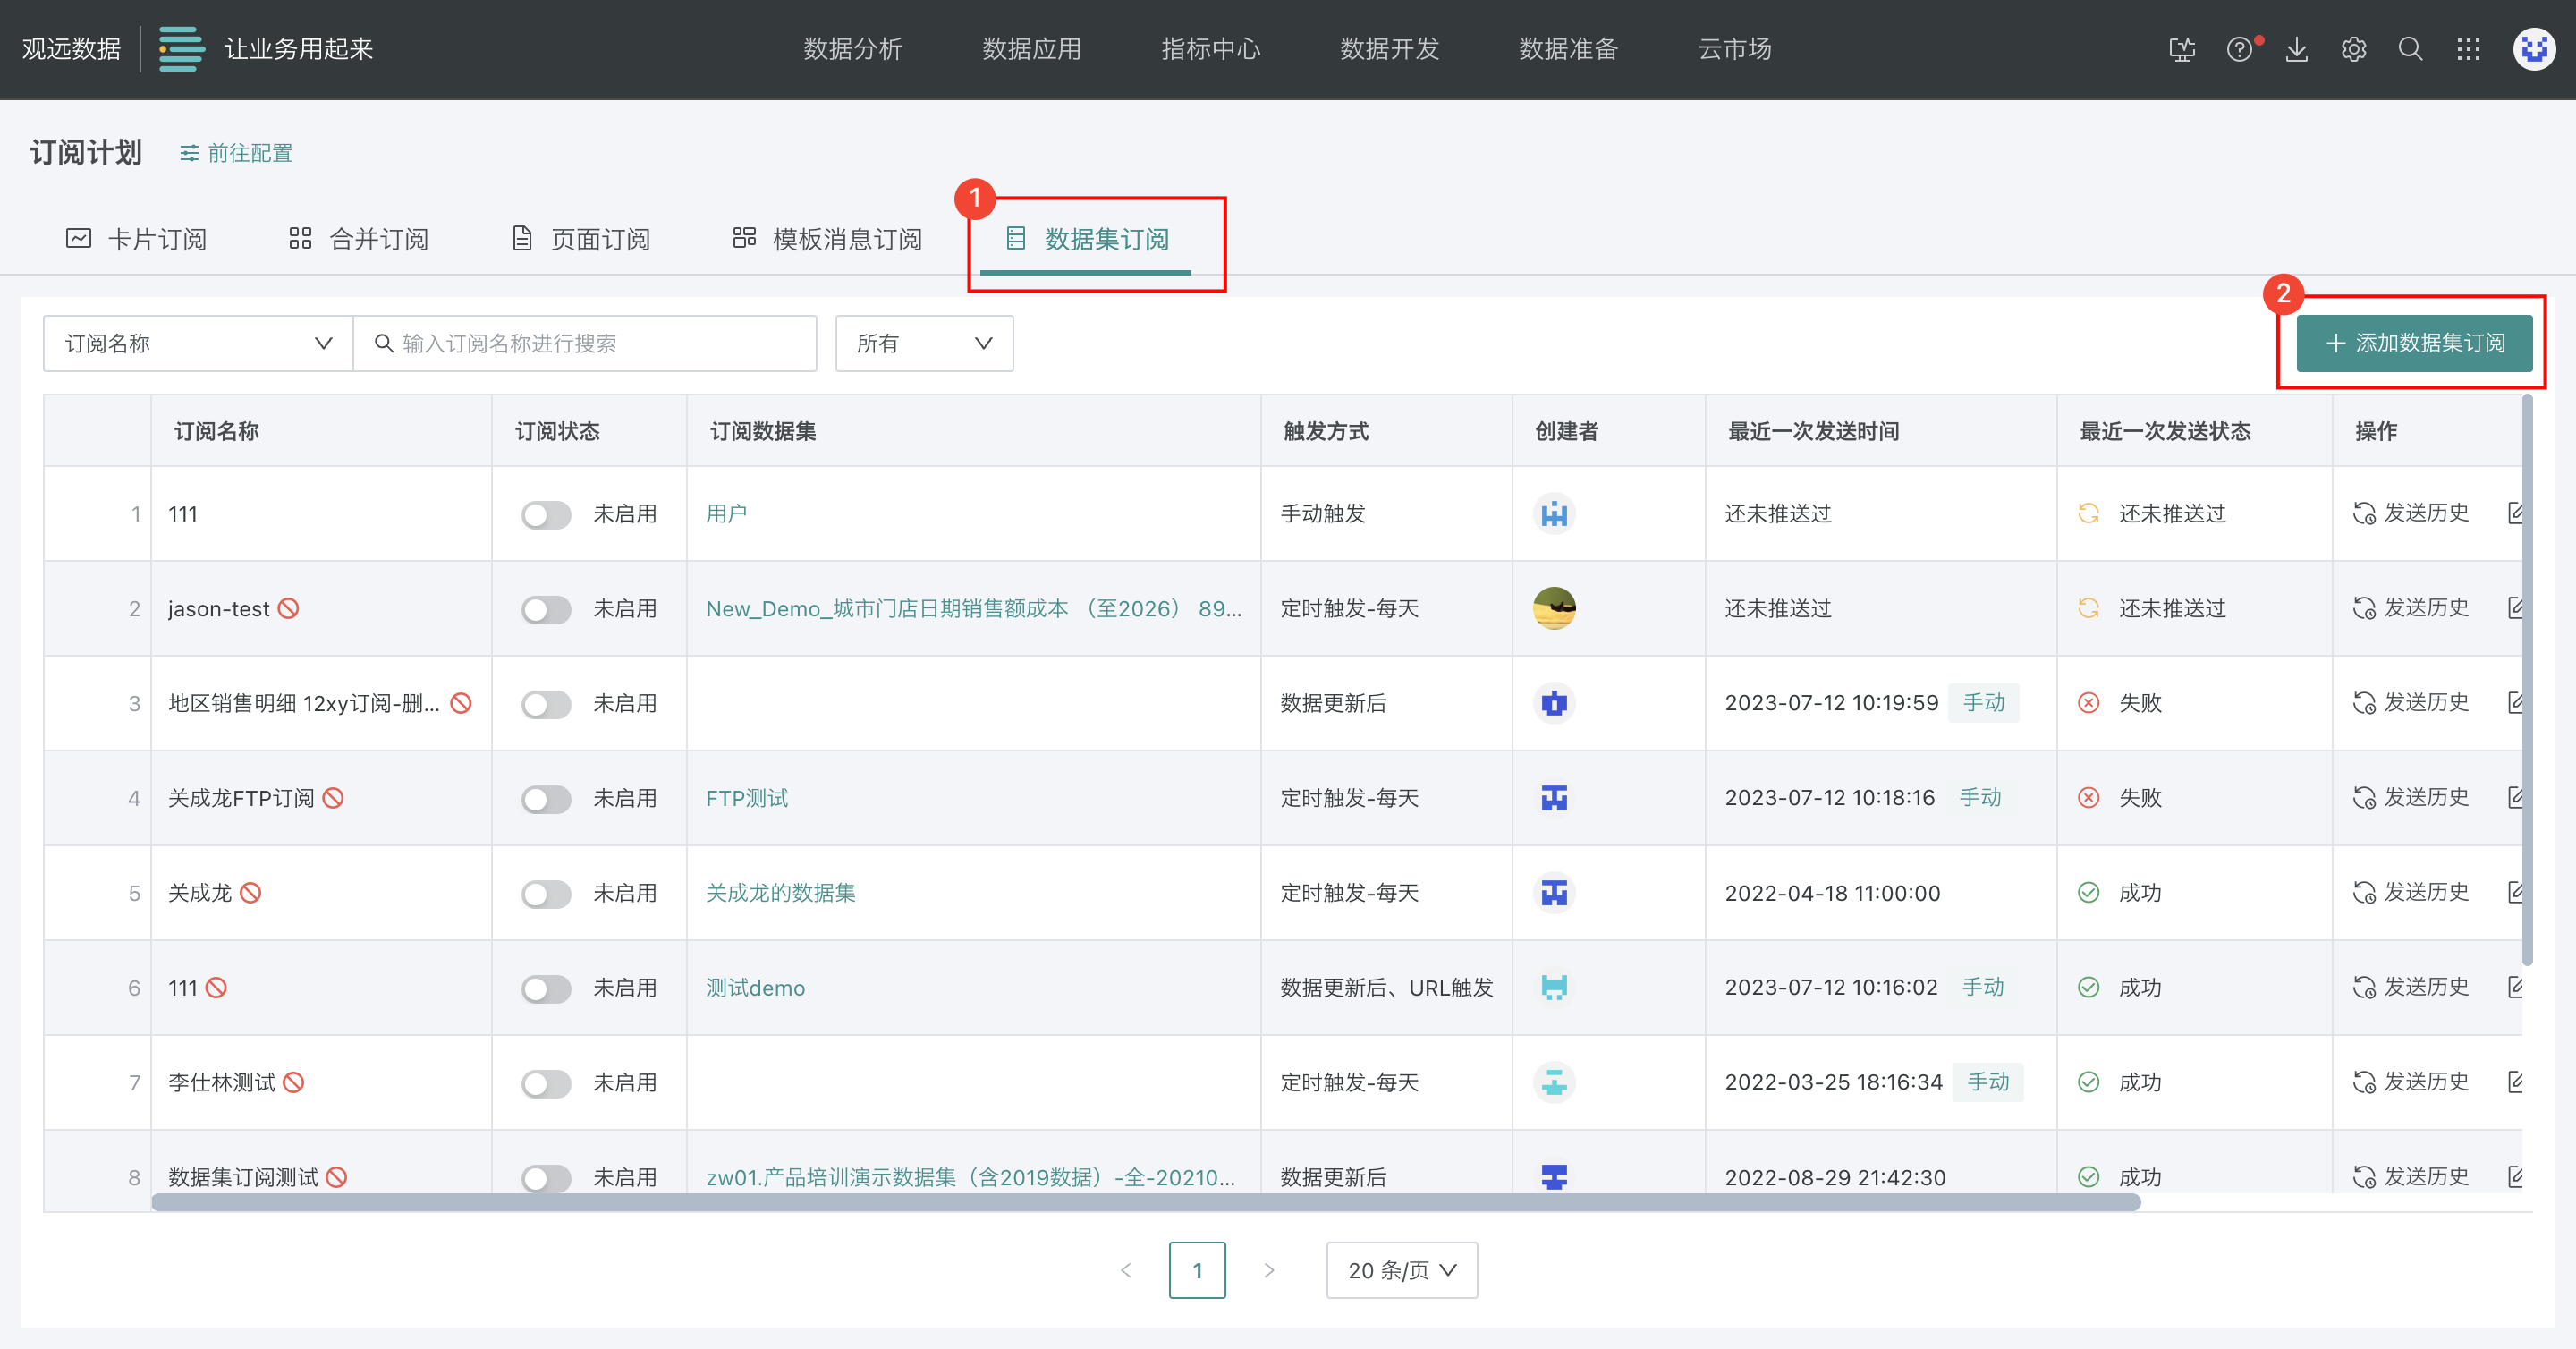This screenshot has width=2576, height=1349.
Task: Expand the 订阅名称 search type dropdown
Action: (x=198, y=343)
